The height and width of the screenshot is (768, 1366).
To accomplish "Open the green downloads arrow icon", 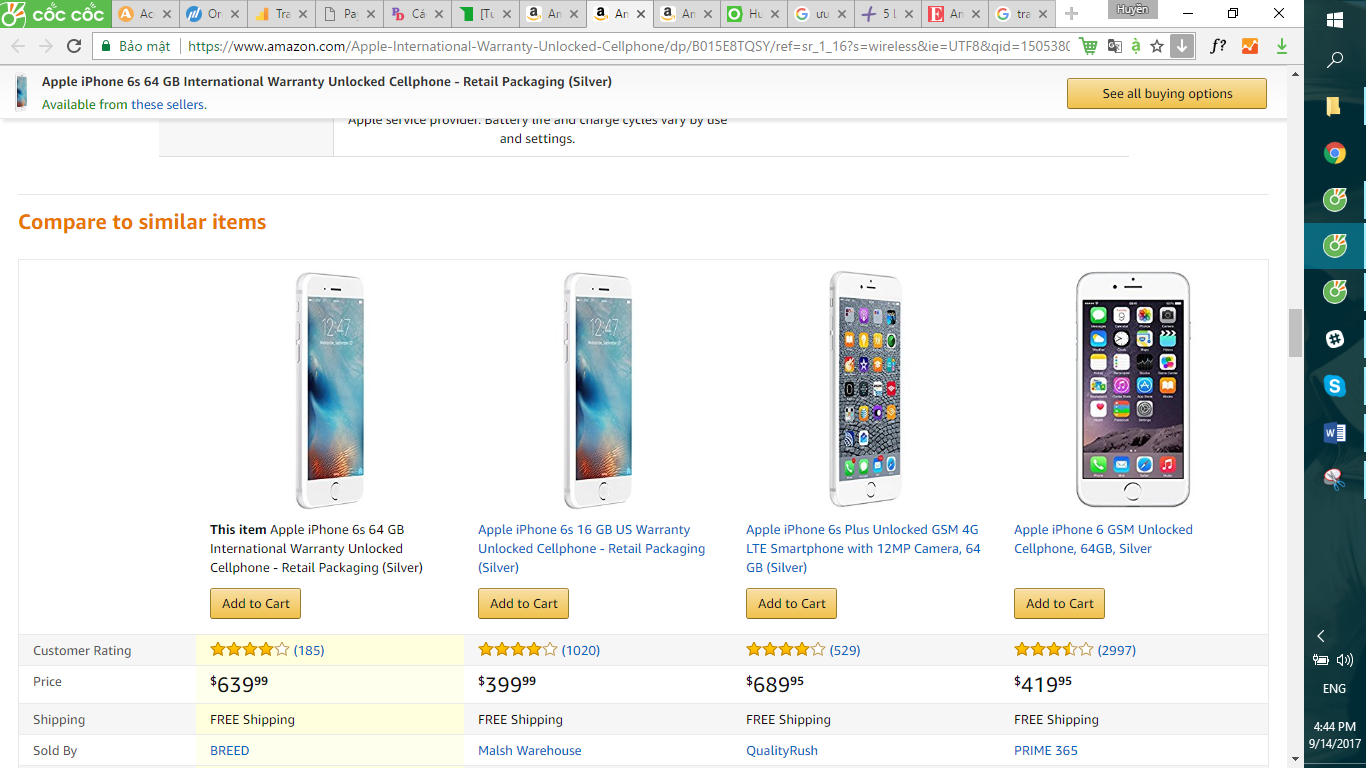I will tap(1282, 46).
